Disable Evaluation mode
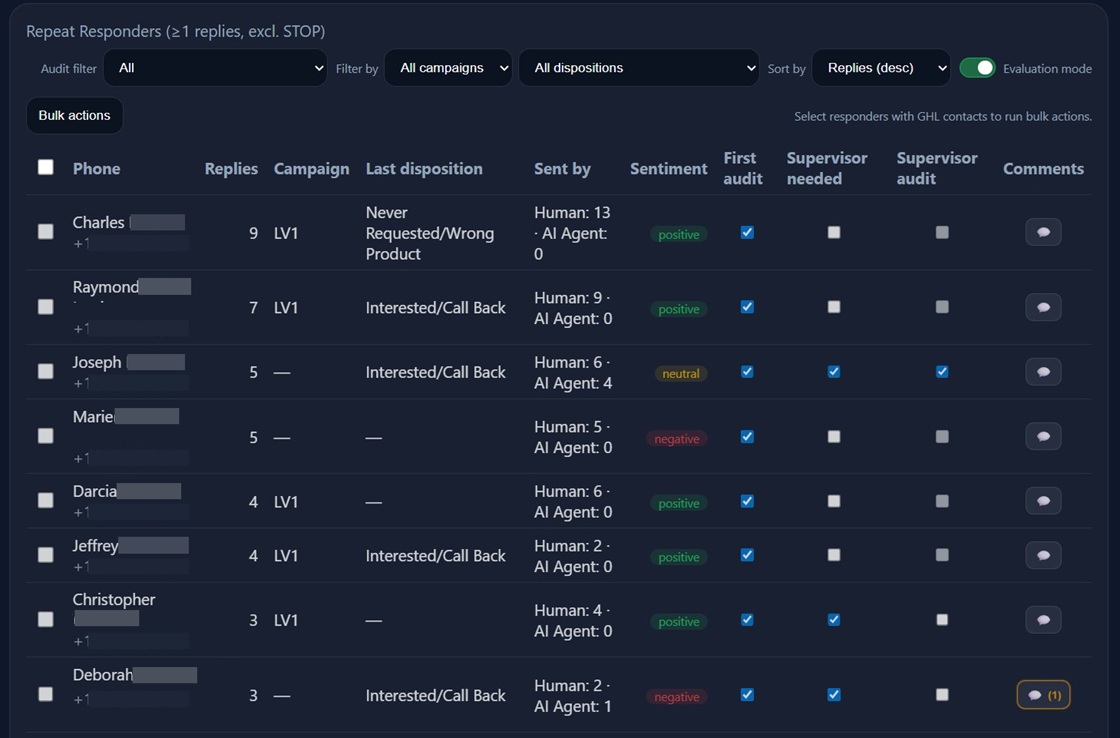The image size is (1120, 738). (978, 67)
